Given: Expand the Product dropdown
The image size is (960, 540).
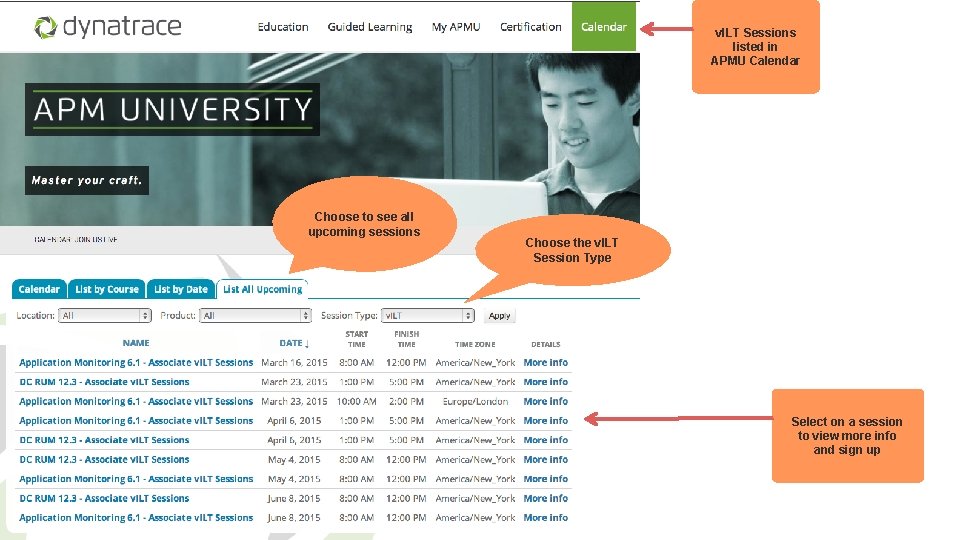Looking at the screenshot, I should pos(255,315).
